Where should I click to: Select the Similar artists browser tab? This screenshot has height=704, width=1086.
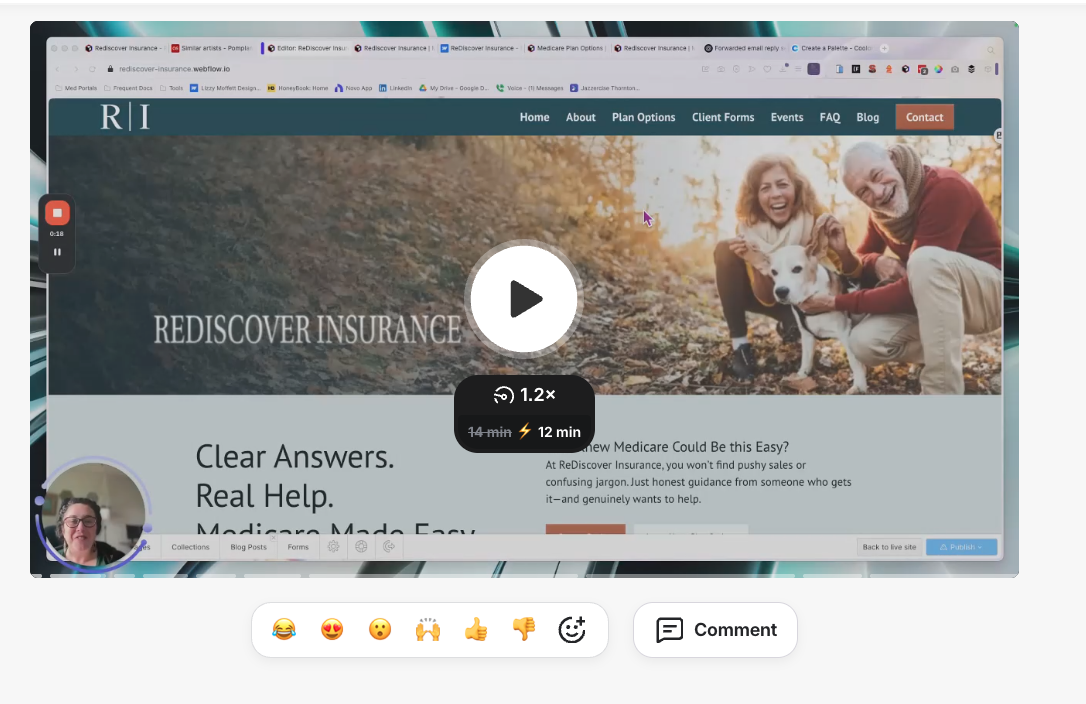tap(212, 48)
